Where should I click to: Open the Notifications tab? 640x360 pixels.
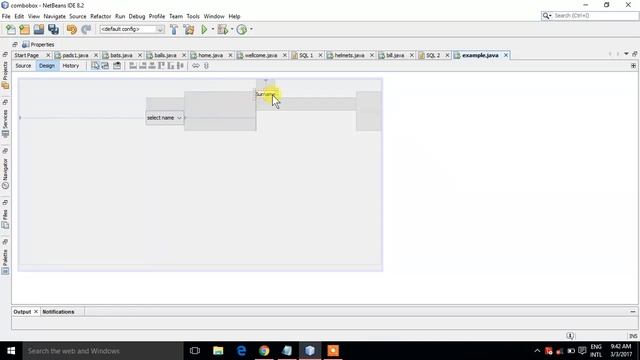(x=58, y=312)
